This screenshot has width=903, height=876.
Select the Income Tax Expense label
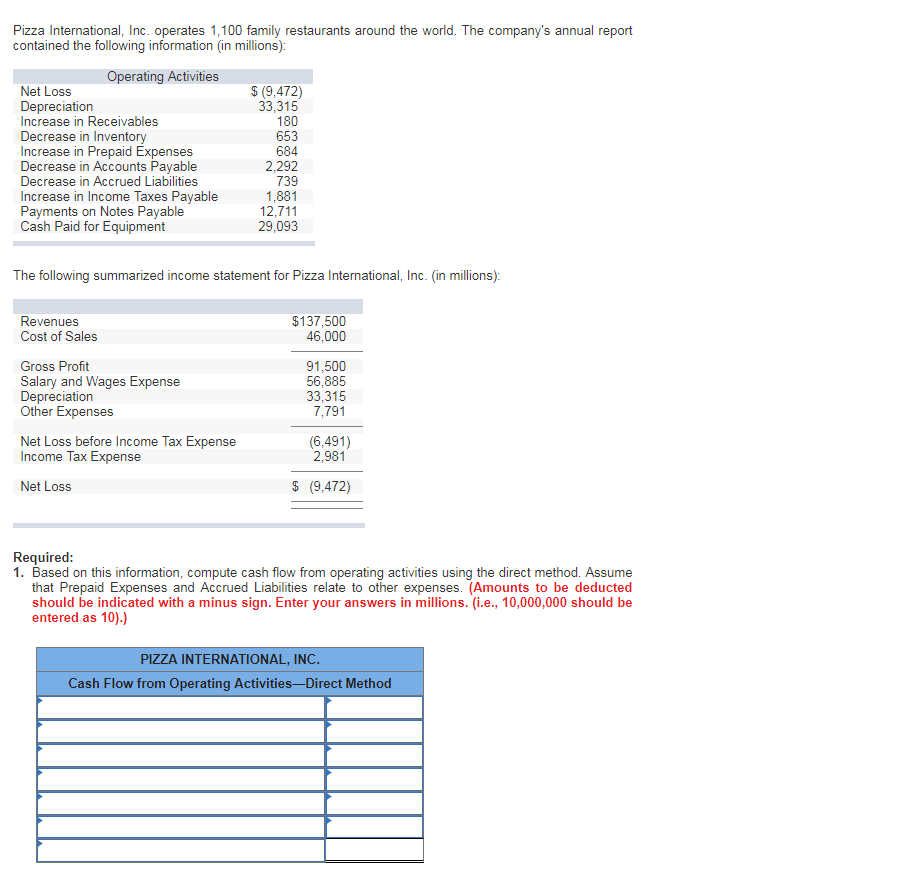81,456
